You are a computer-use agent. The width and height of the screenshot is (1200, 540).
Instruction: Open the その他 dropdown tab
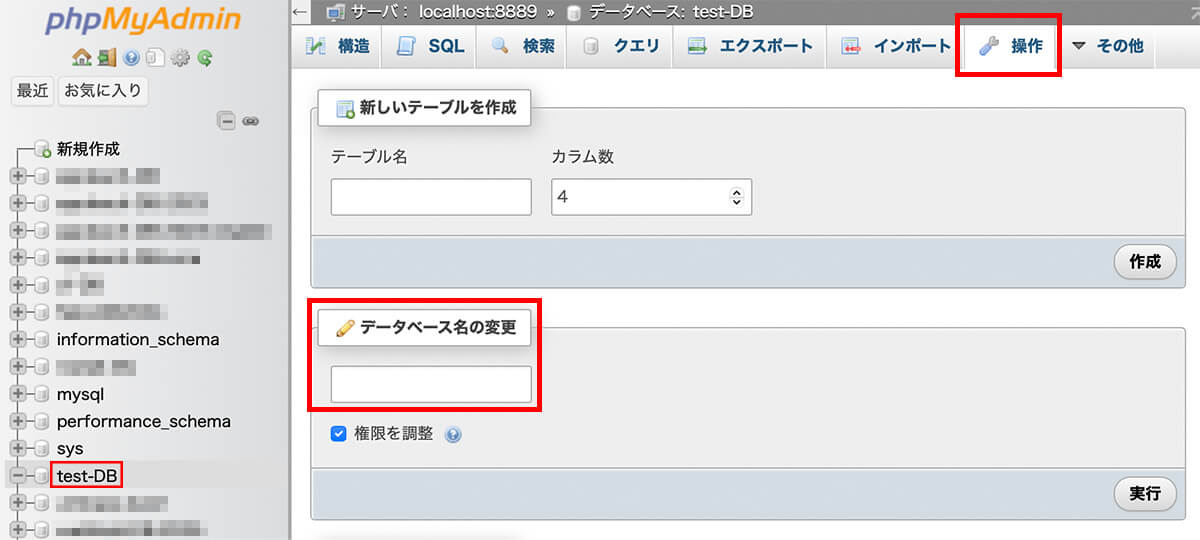[x=1107, y=46]
